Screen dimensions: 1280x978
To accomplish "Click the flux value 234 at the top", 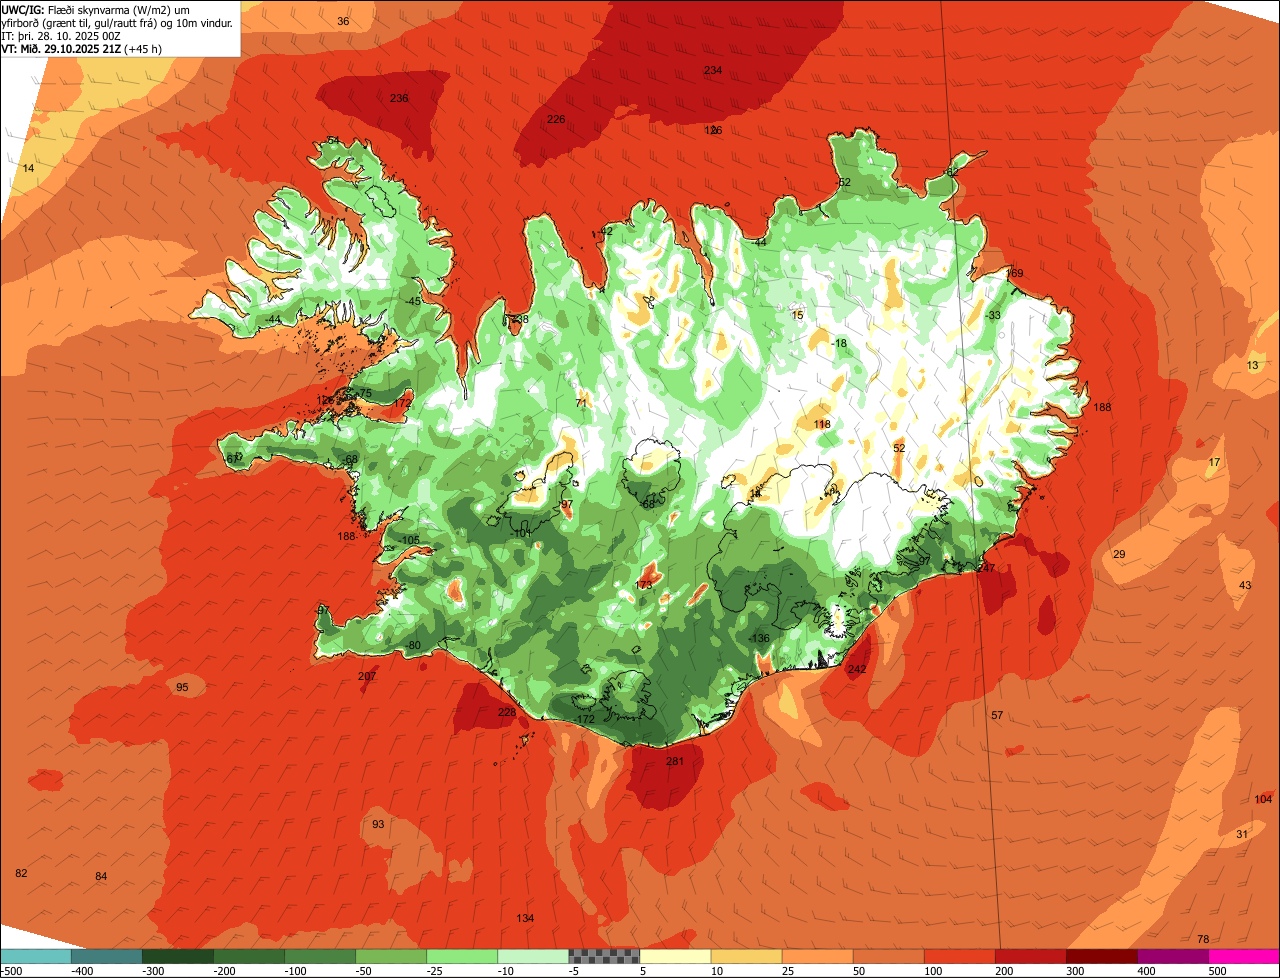I will (713, 70).
